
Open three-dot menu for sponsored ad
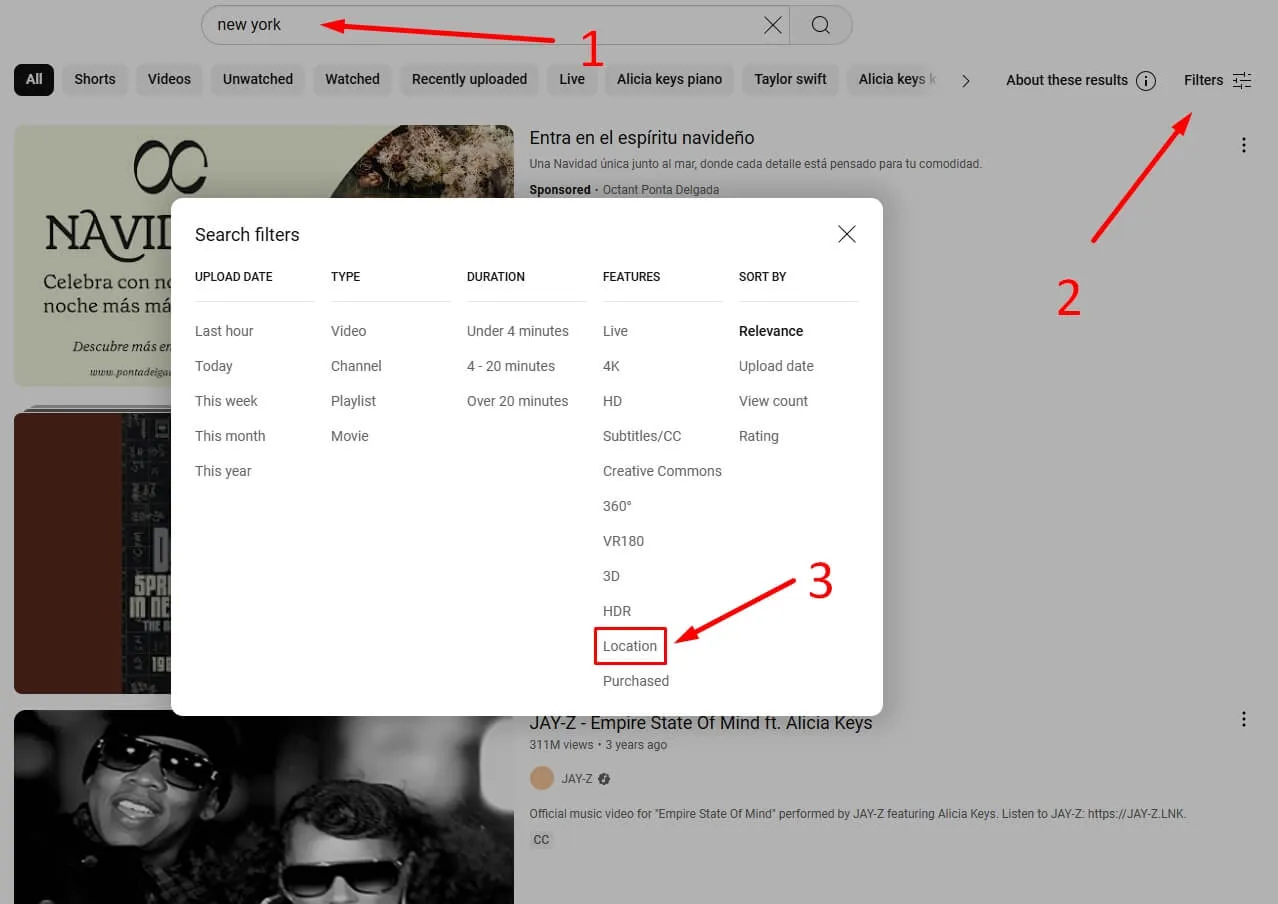click(x=1243, y=145)
